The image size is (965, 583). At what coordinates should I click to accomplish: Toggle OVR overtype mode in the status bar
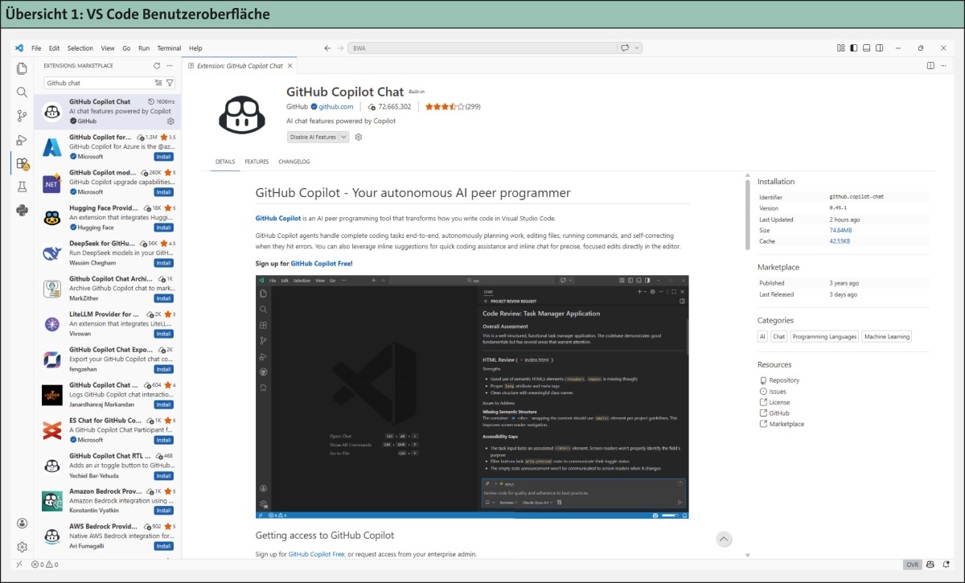click(912, 565)
